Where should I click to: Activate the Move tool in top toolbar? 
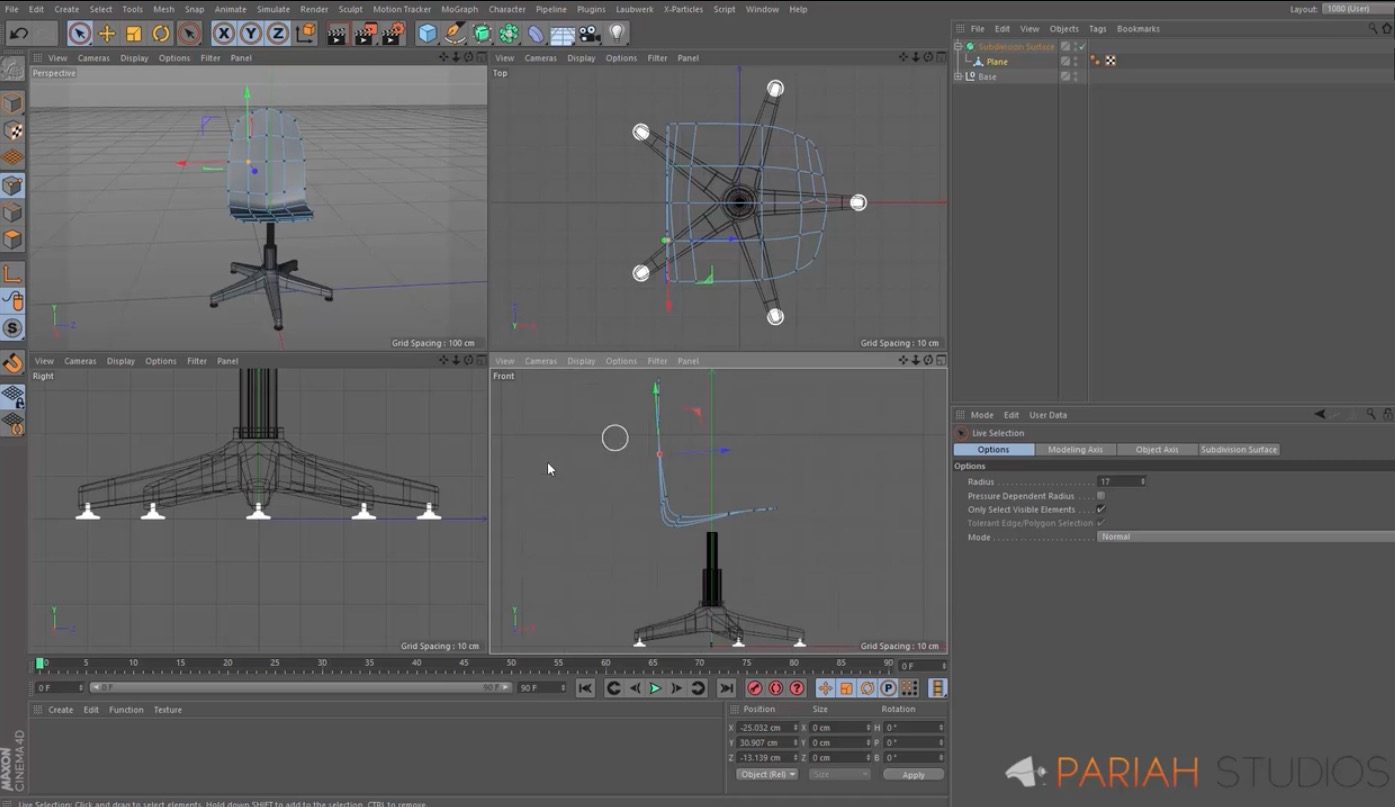point(107,34)
